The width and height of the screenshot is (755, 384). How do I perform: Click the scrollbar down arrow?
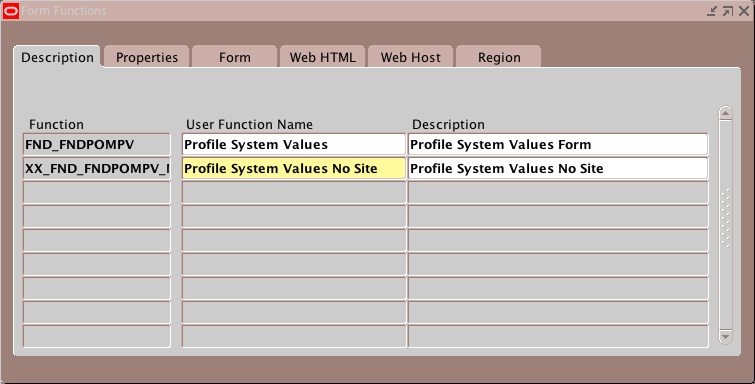[x=726, y=336]
